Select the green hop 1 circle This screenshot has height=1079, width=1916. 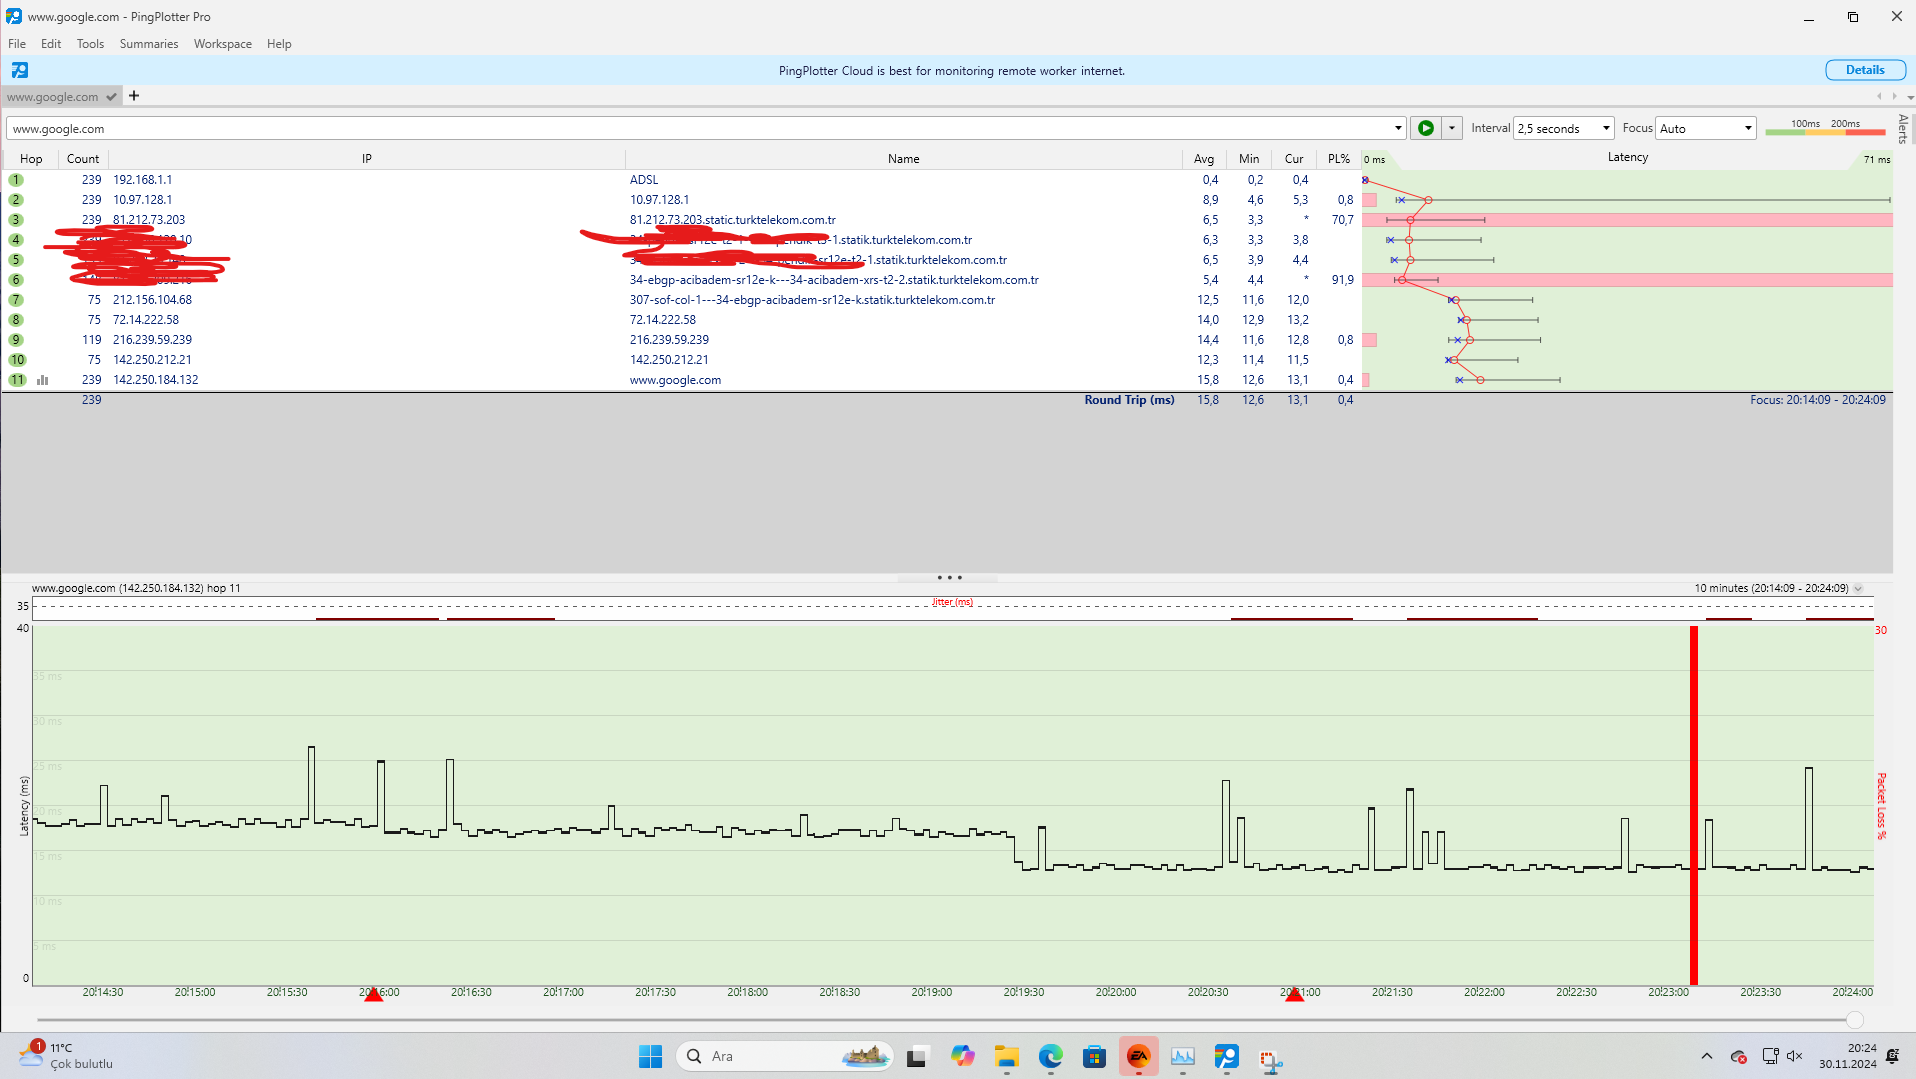pos(16,180)
